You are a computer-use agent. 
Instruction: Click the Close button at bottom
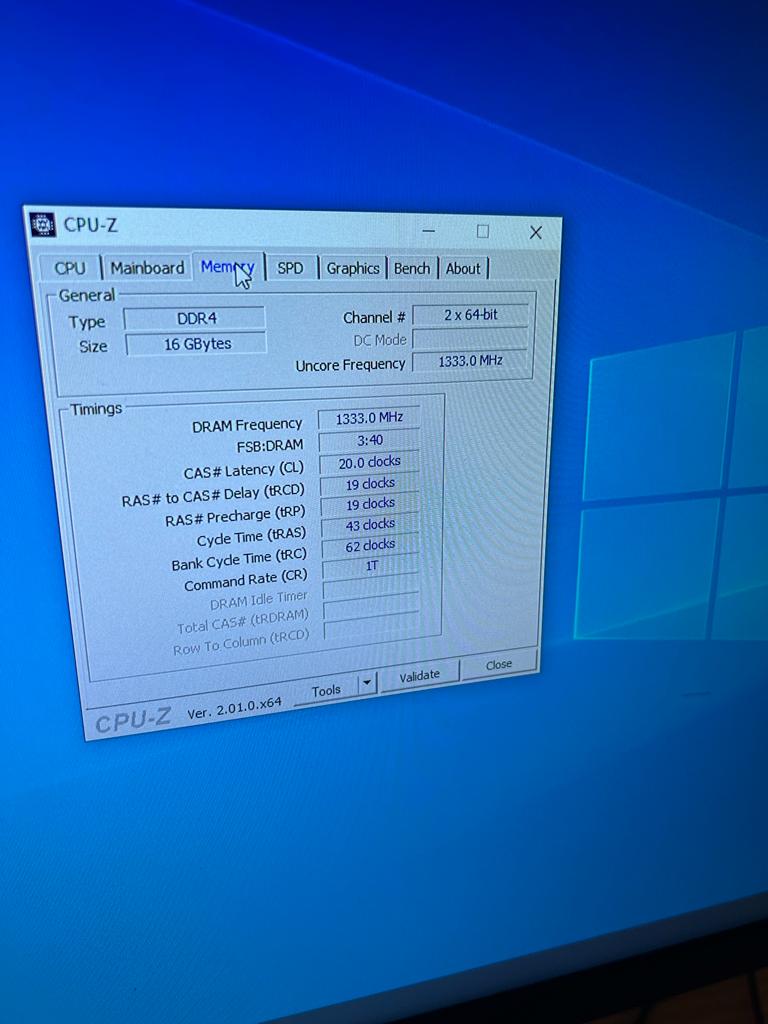point(499,665)
